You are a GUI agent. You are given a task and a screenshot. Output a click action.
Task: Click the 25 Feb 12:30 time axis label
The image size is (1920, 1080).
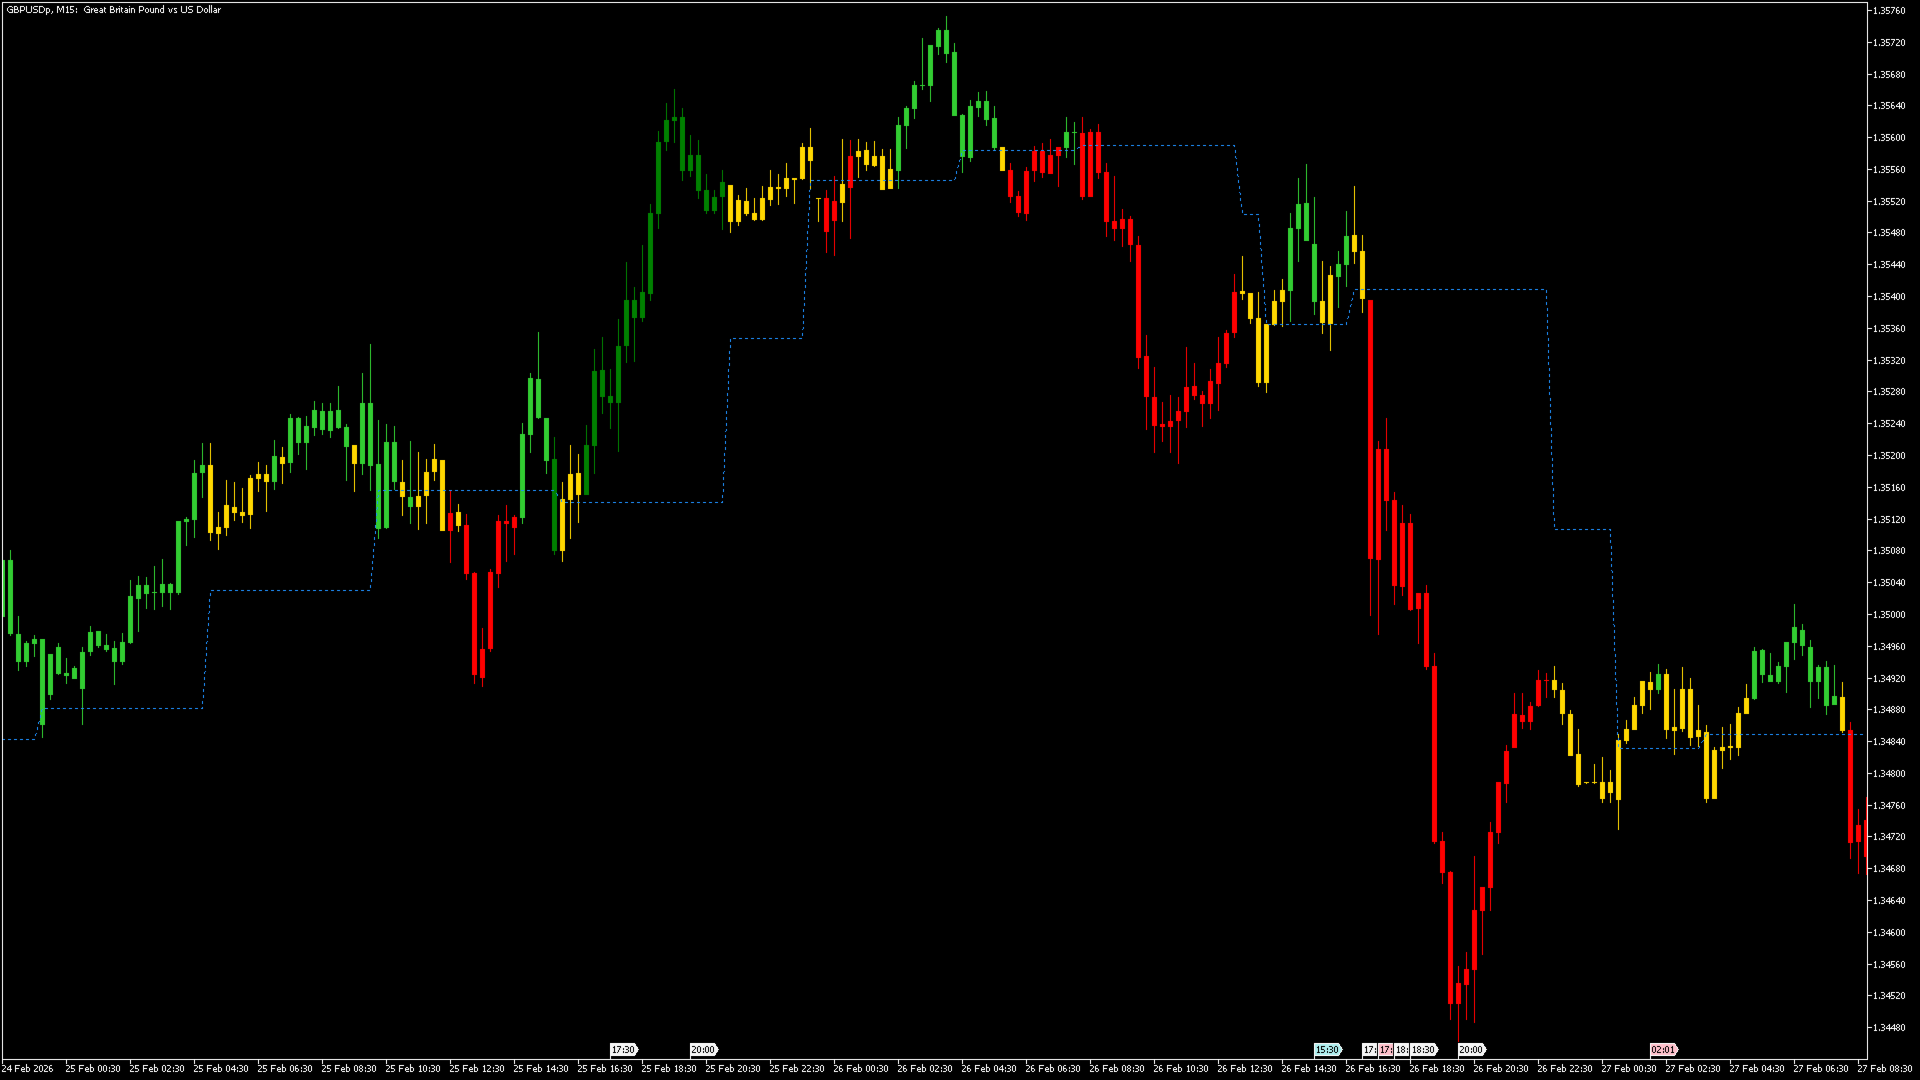(x=477, y=1069)
